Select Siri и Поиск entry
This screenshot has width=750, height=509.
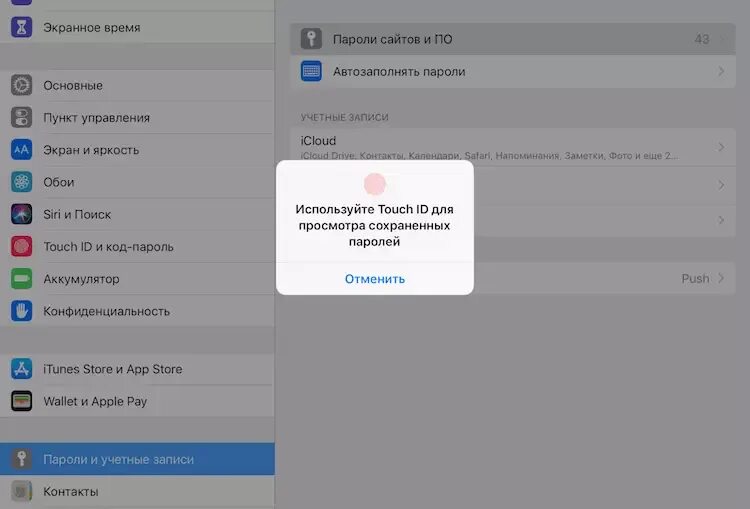(137, 214)
